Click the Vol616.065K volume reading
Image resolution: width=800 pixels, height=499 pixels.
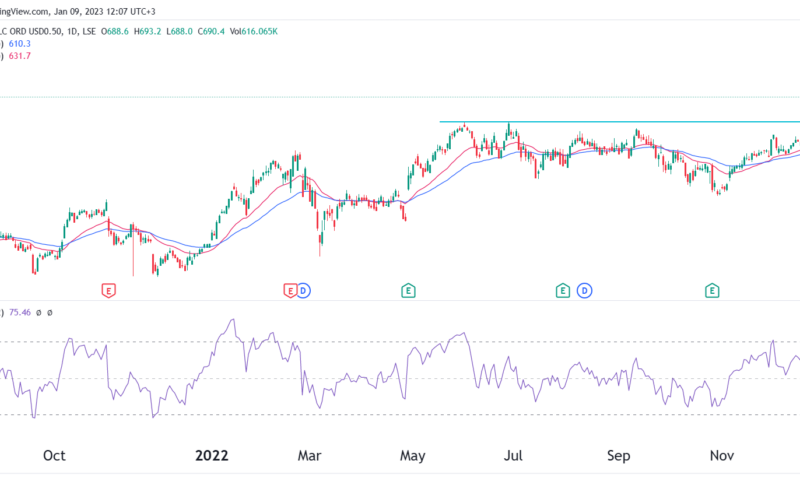pos(254,32)
